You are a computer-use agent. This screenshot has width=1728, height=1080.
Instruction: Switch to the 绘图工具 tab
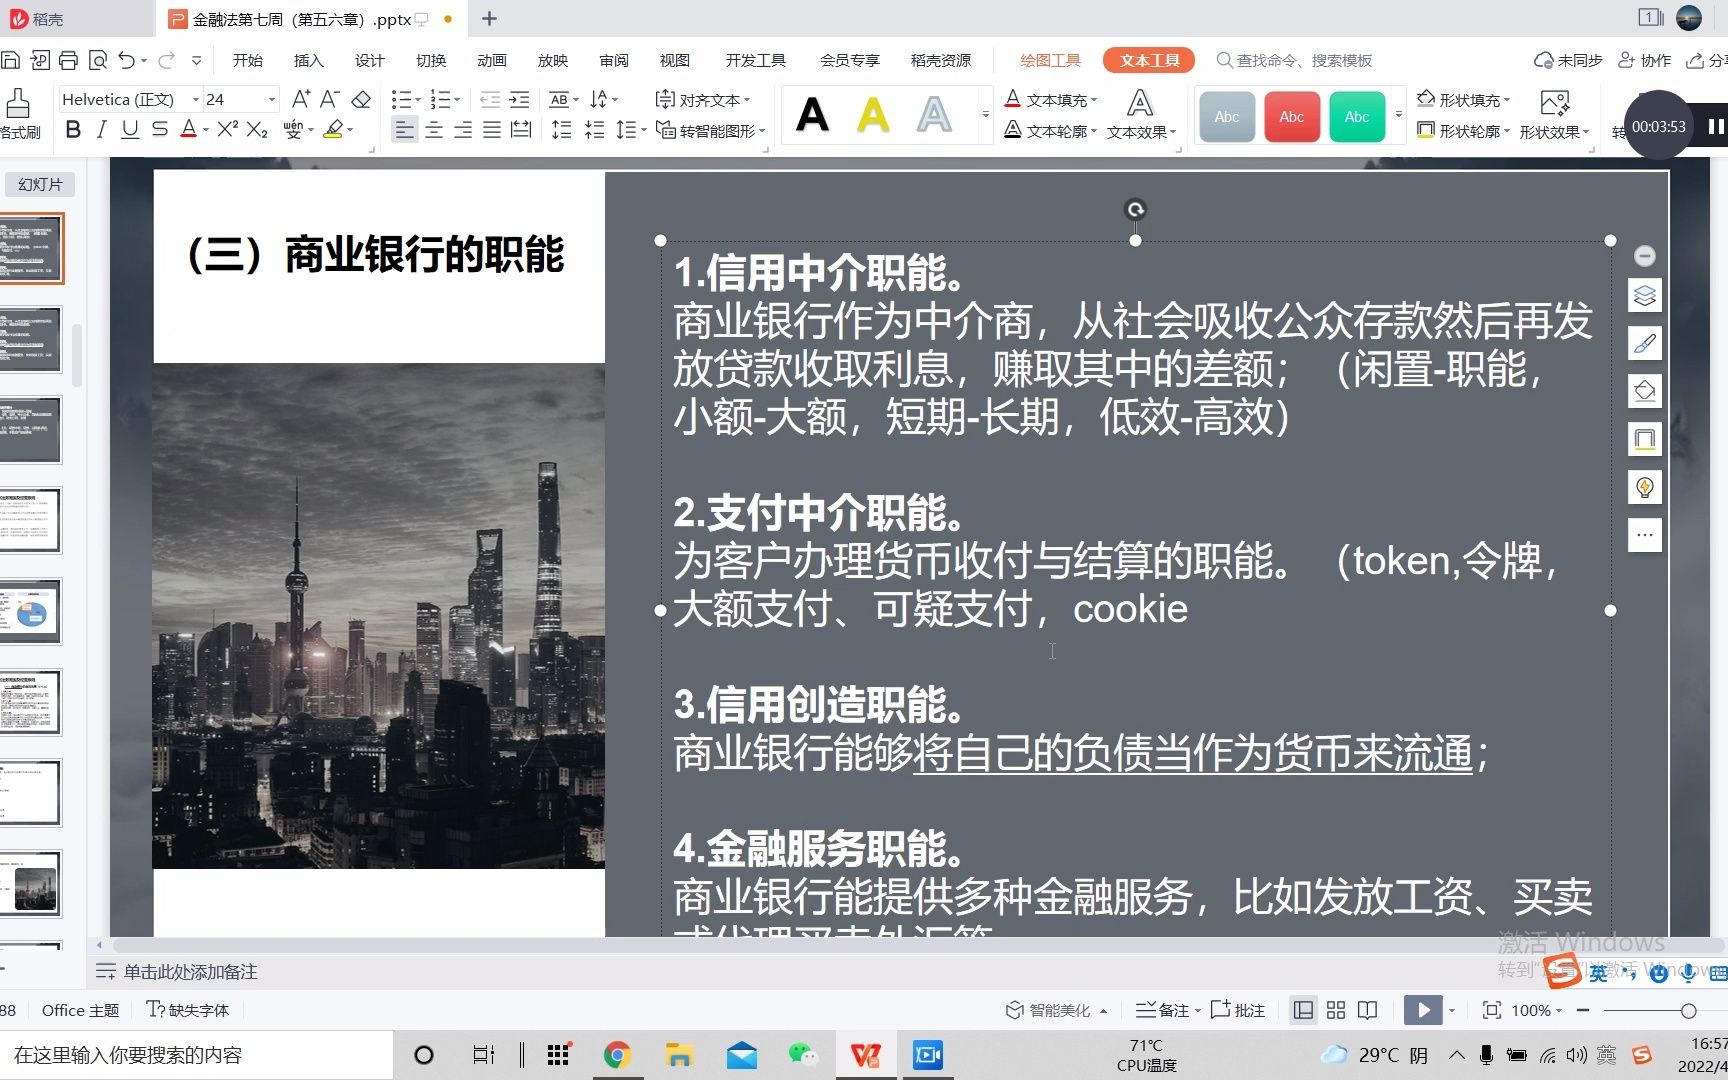pos(1050,60)
